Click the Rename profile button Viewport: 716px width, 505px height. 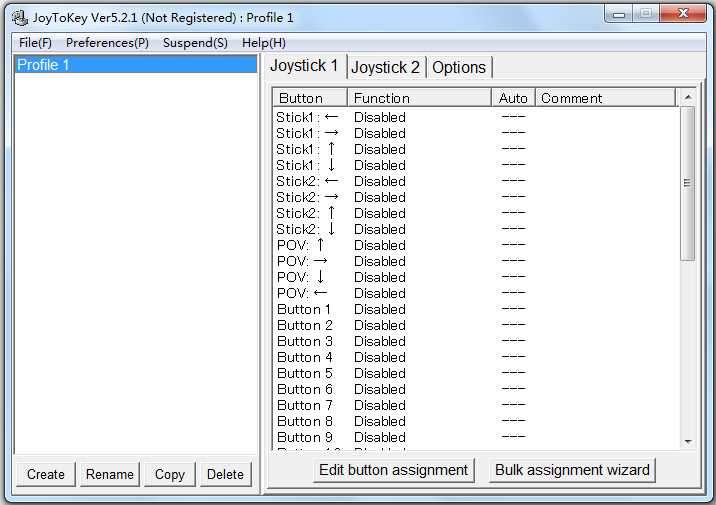(x=110, y=474)
